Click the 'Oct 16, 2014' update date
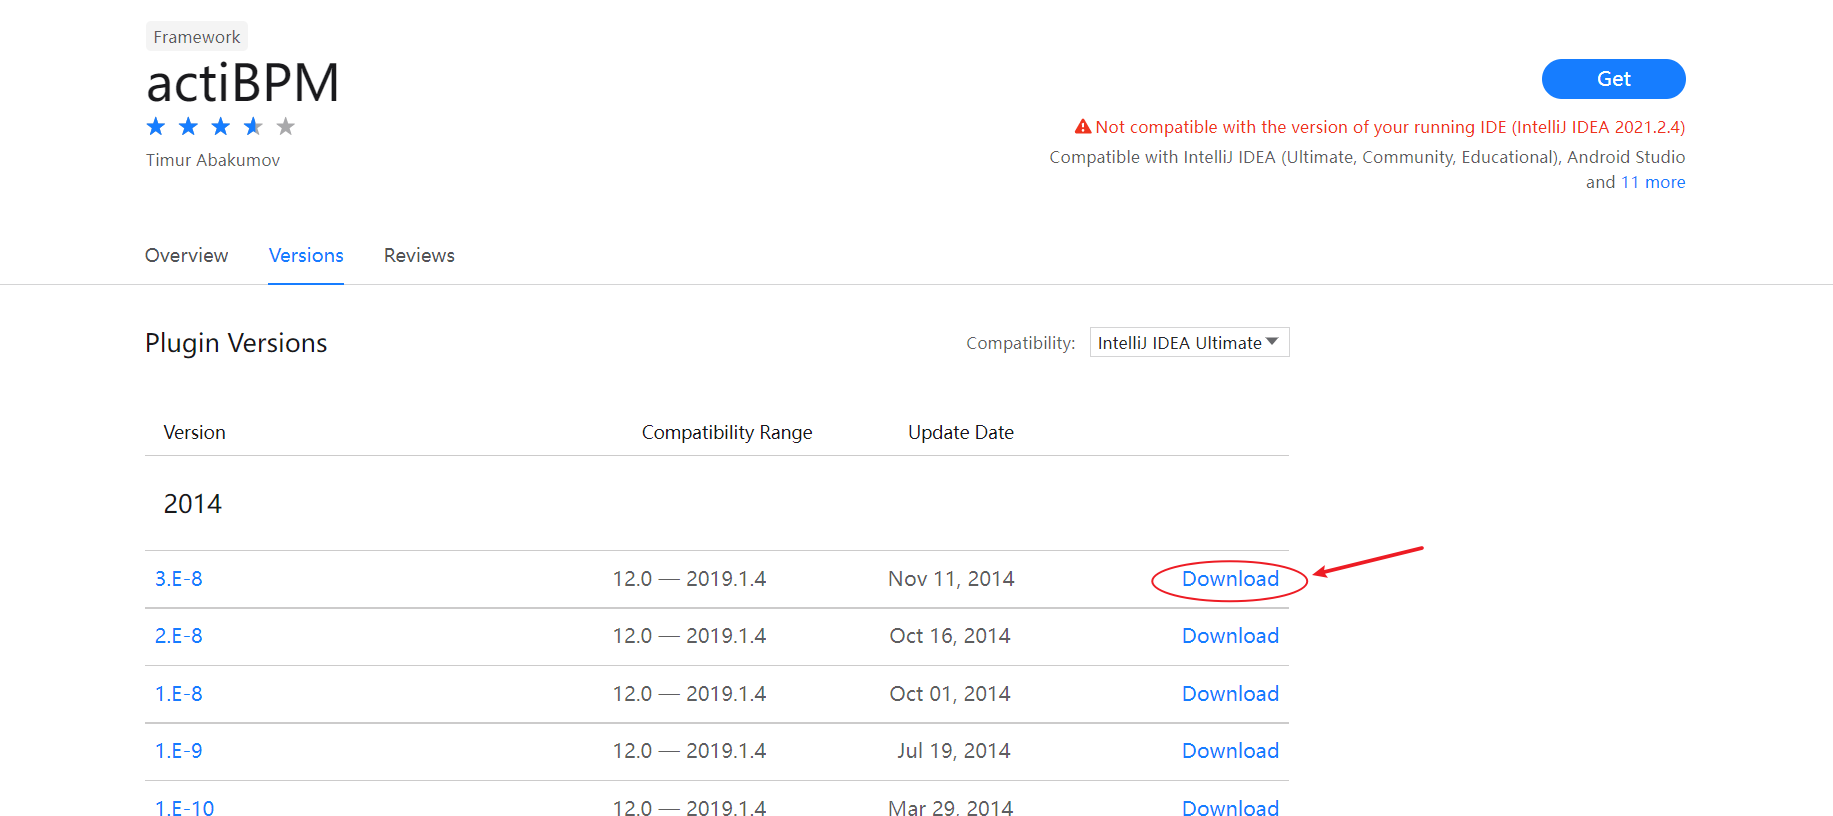The height and width of the screenshot is (816, 1833). (950, 636)
